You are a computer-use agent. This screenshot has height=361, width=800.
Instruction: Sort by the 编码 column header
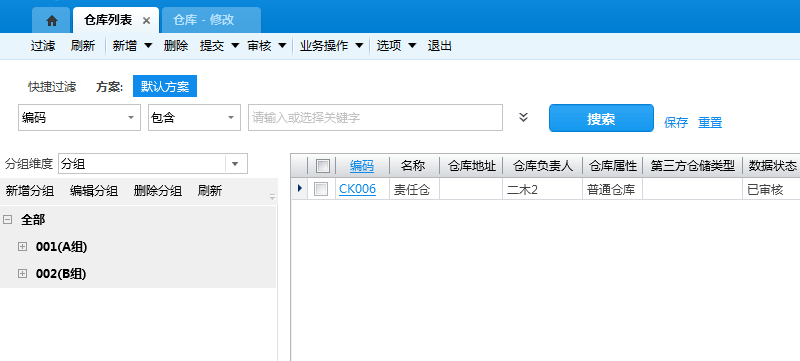362,166
